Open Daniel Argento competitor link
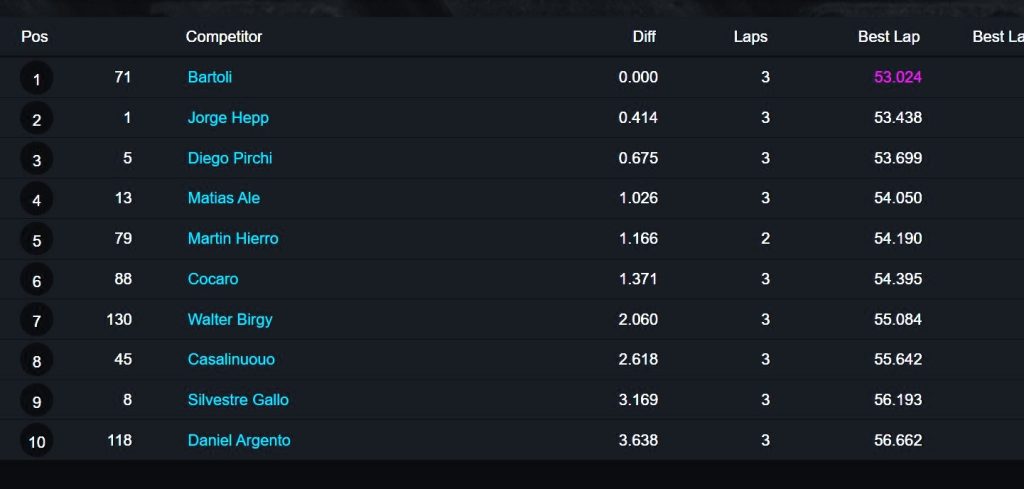The image size is (1024, 489). [239, 440]
